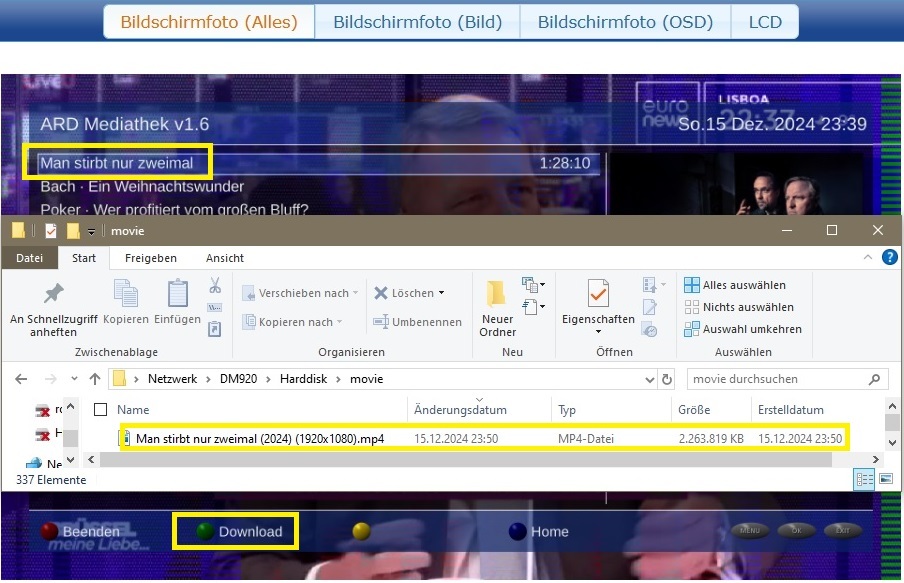Select 'Bach · Ein Weihnachtswunder' in the Mediathek list
The height and width of the screenshot is (583, 904).
(x=142, y=186)
